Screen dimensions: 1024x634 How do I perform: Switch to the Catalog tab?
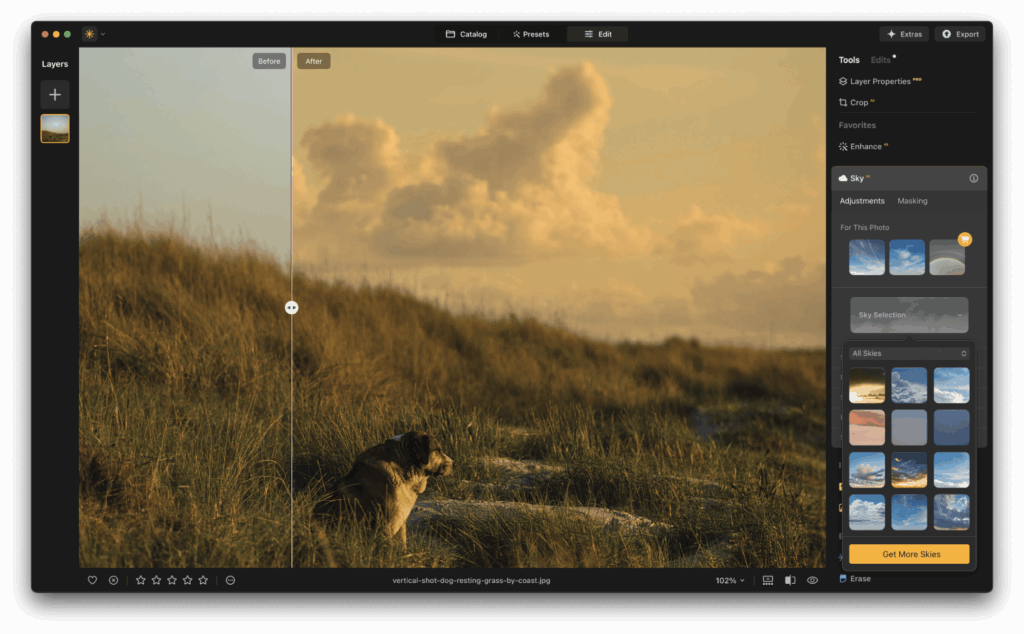click(466, 33)
